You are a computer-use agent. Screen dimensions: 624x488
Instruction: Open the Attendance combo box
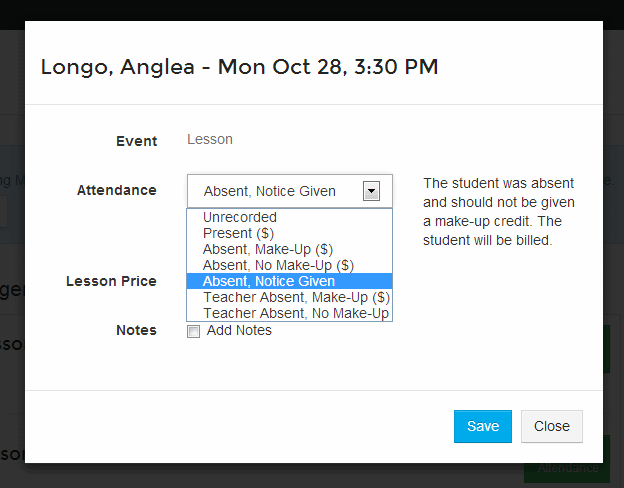pos(290,191)
